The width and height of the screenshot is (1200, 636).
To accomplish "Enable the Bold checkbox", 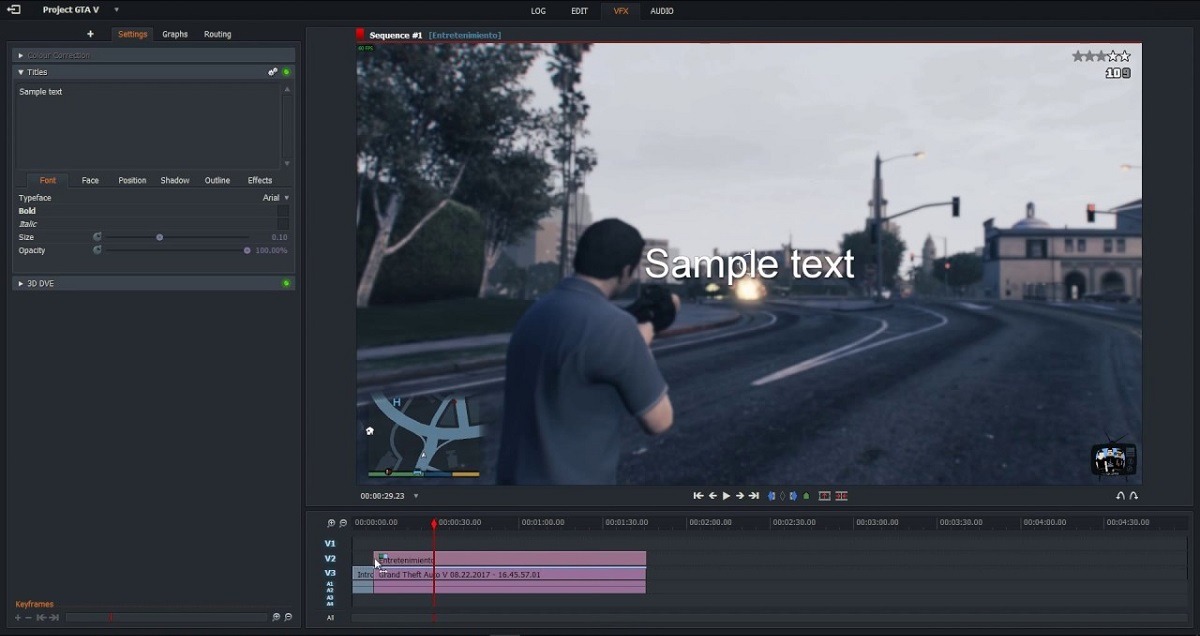I will (x=283, y=211).
